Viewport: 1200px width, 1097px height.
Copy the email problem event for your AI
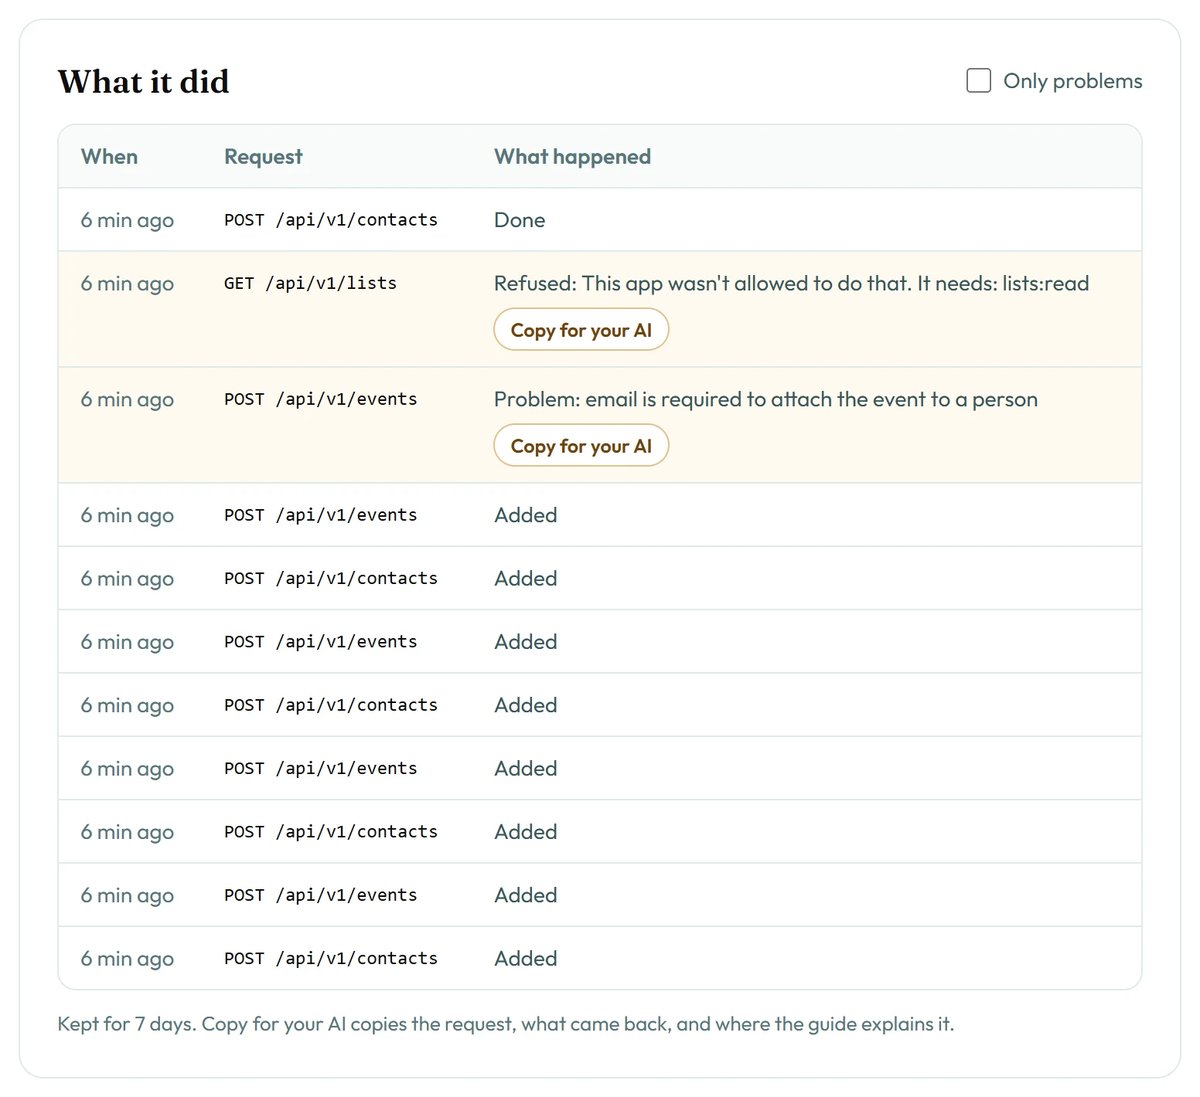581,446
